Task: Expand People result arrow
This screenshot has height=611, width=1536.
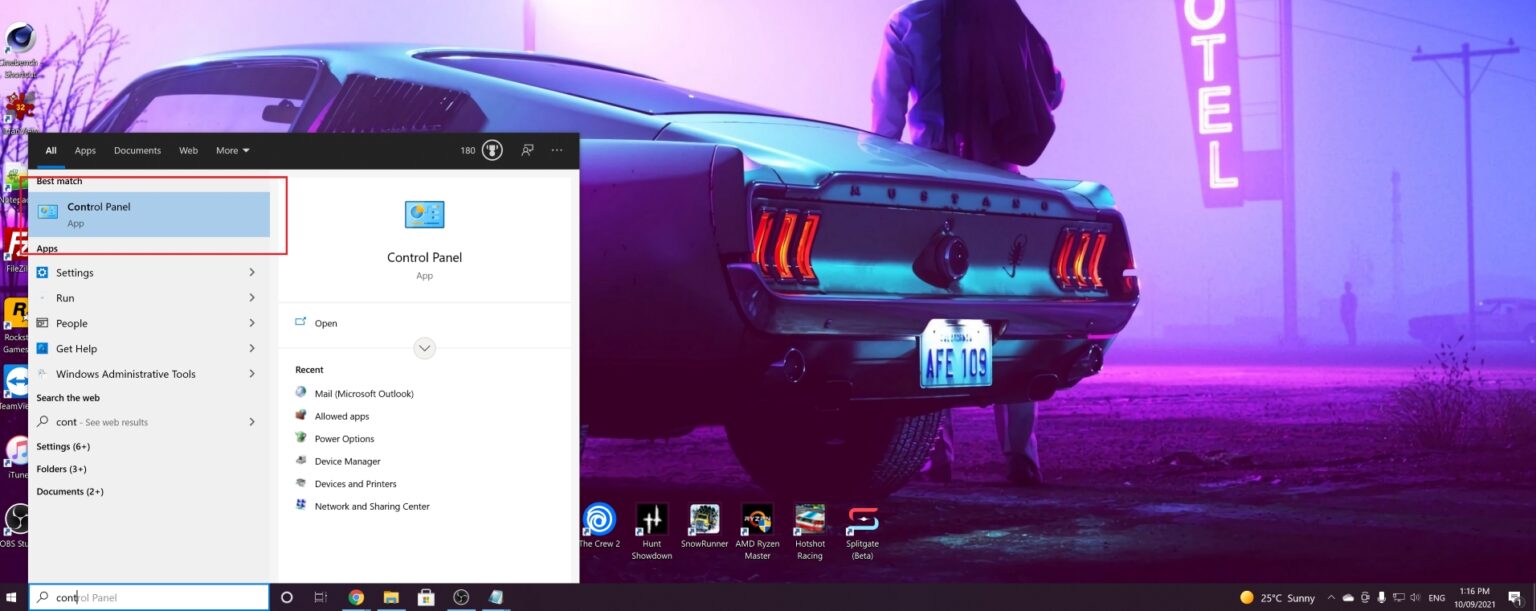Action: [x=251, y=323]
